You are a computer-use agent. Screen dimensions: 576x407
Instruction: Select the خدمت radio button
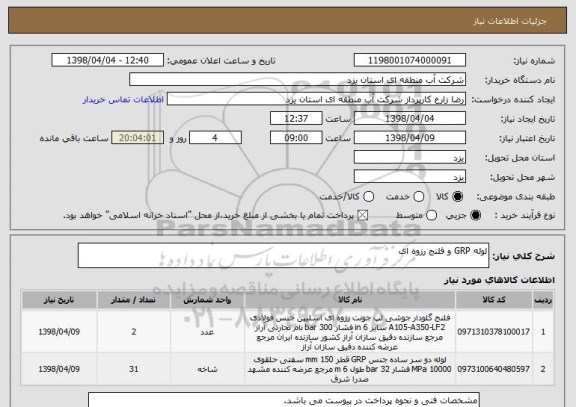[x=418, y=197]
